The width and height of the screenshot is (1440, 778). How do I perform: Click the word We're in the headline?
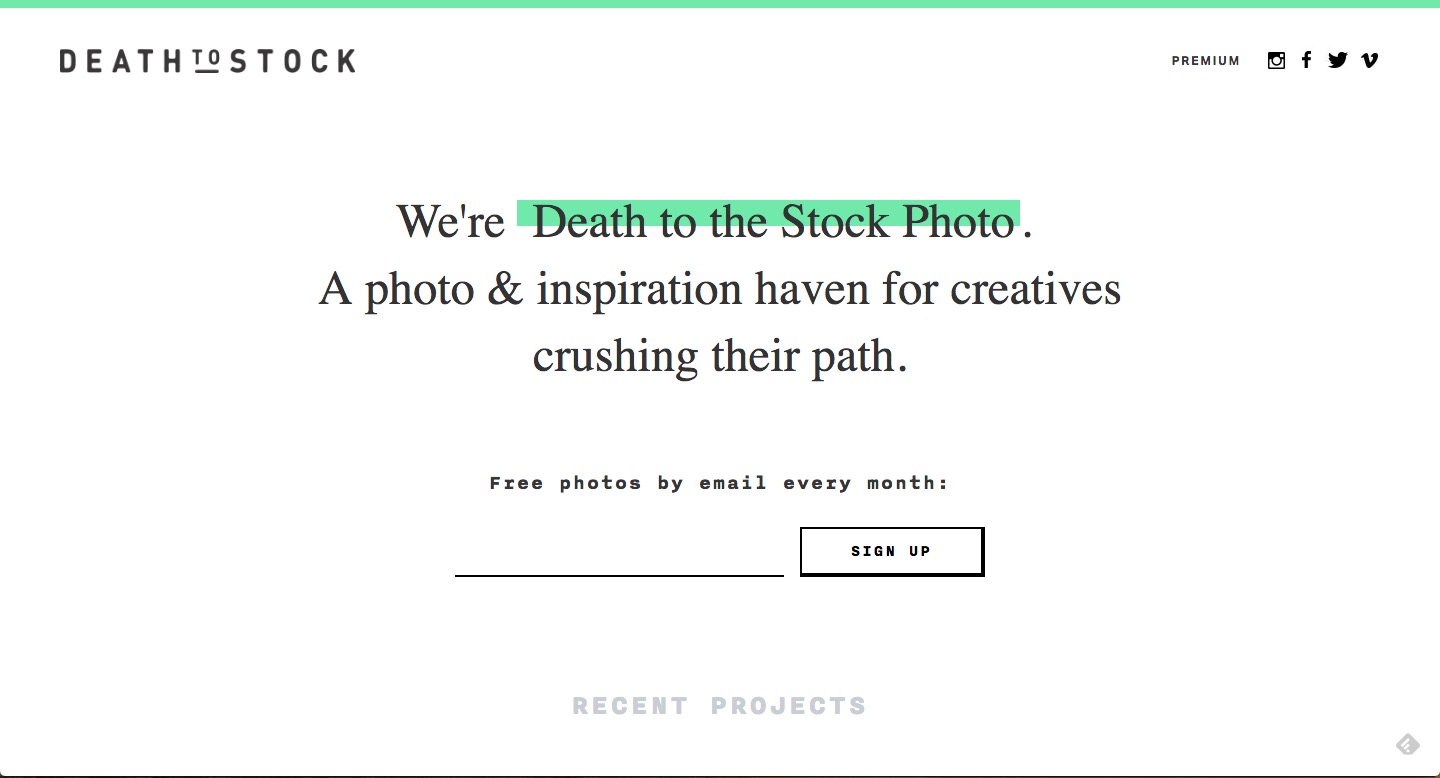(451, 221)
